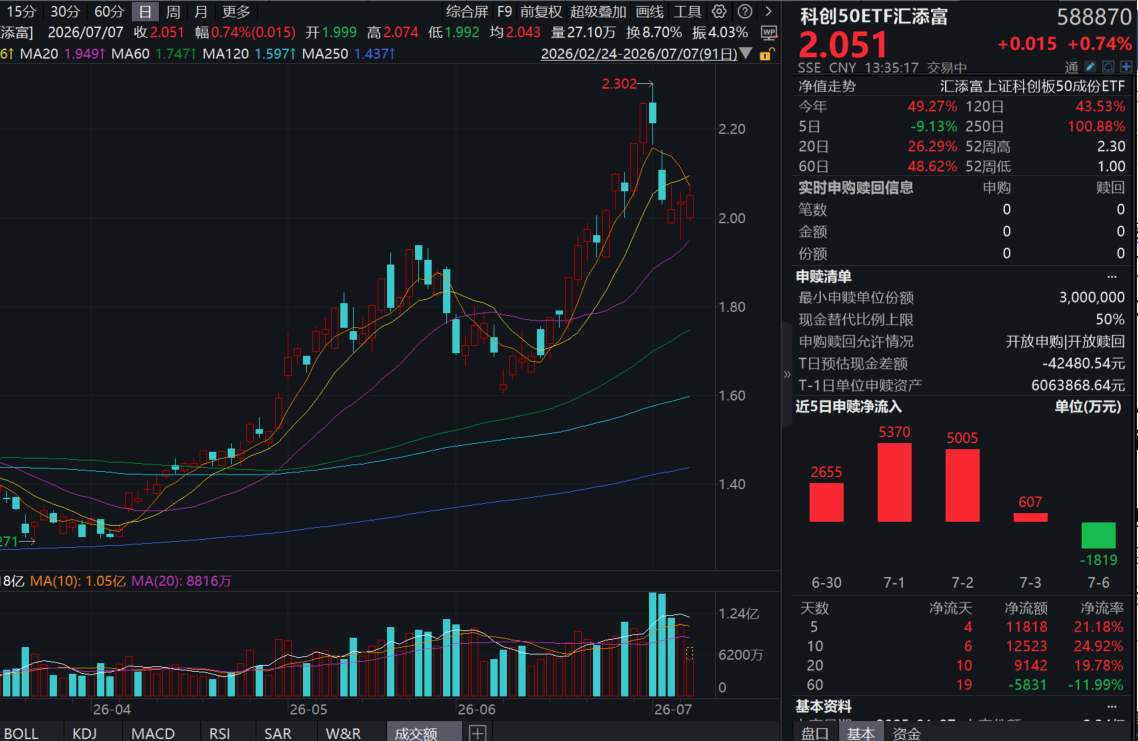This screenshot has width=1138, height=741.
Task: Switch to the MACD indicator tab
Action: (x=153, y=733)
